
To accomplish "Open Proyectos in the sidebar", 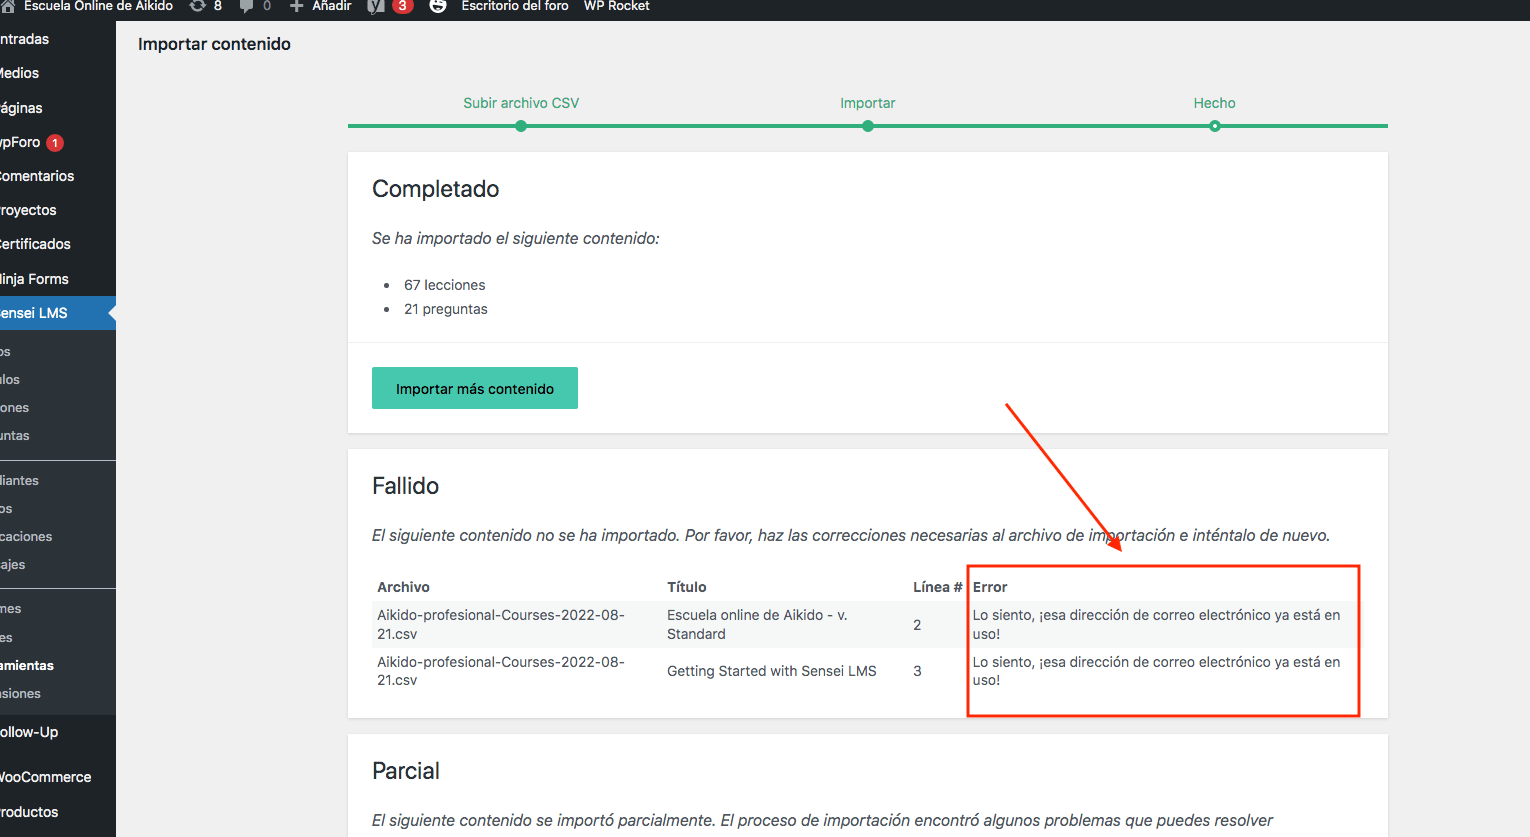I will [28, 210].
